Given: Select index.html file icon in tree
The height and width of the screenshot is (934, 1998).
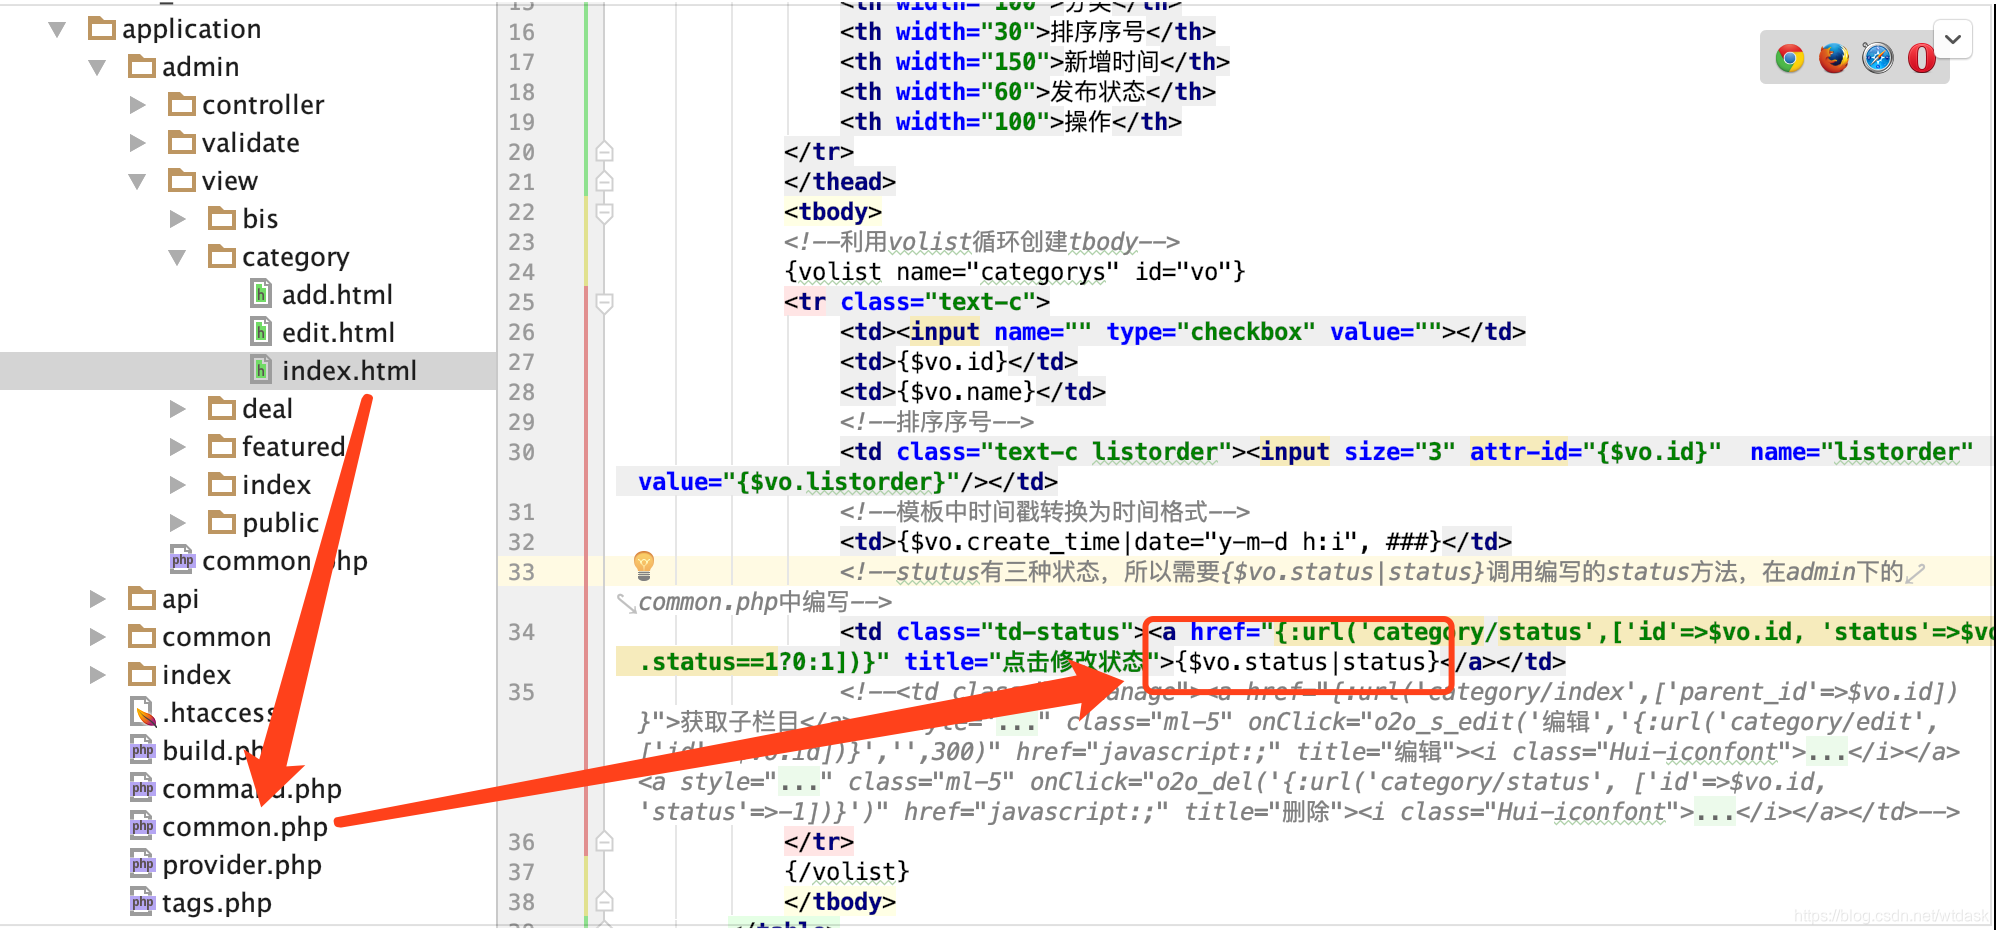Looking at the screenshot, I should [261, 370].
